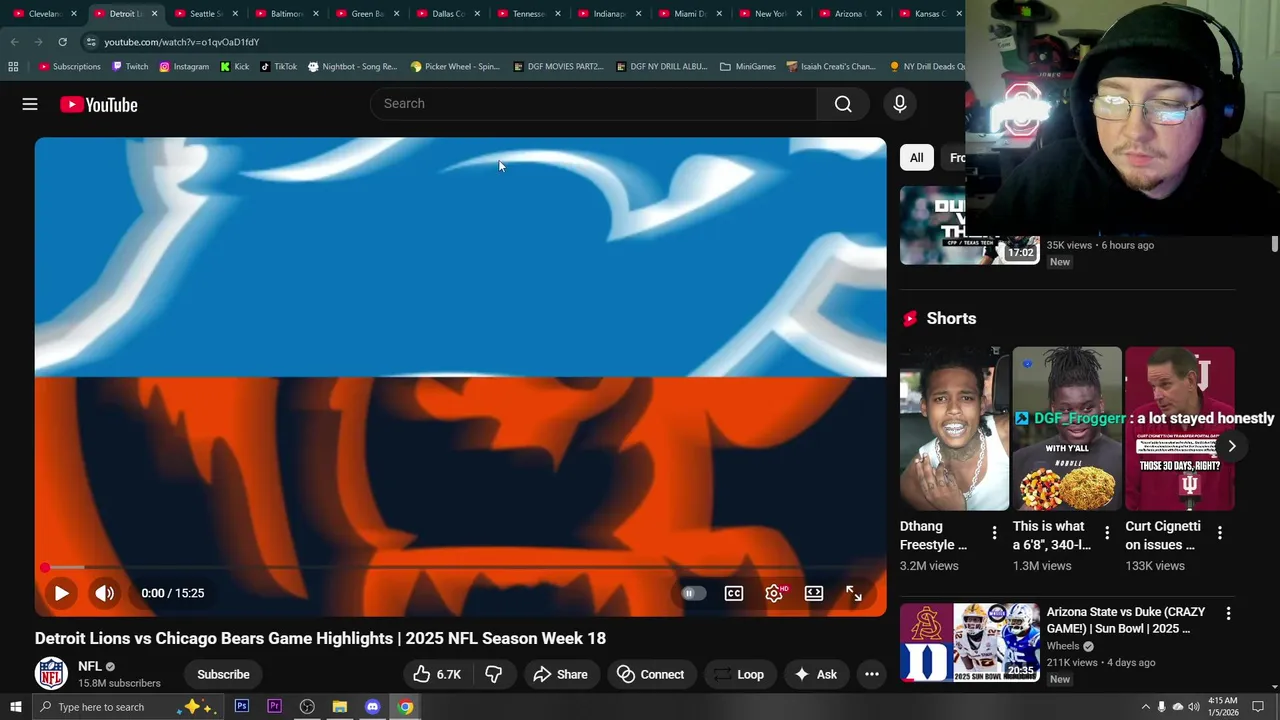This screenshot has width=1280, height=720.
Task: Play the Lions vs Bears video
Action: pos(61,593)
